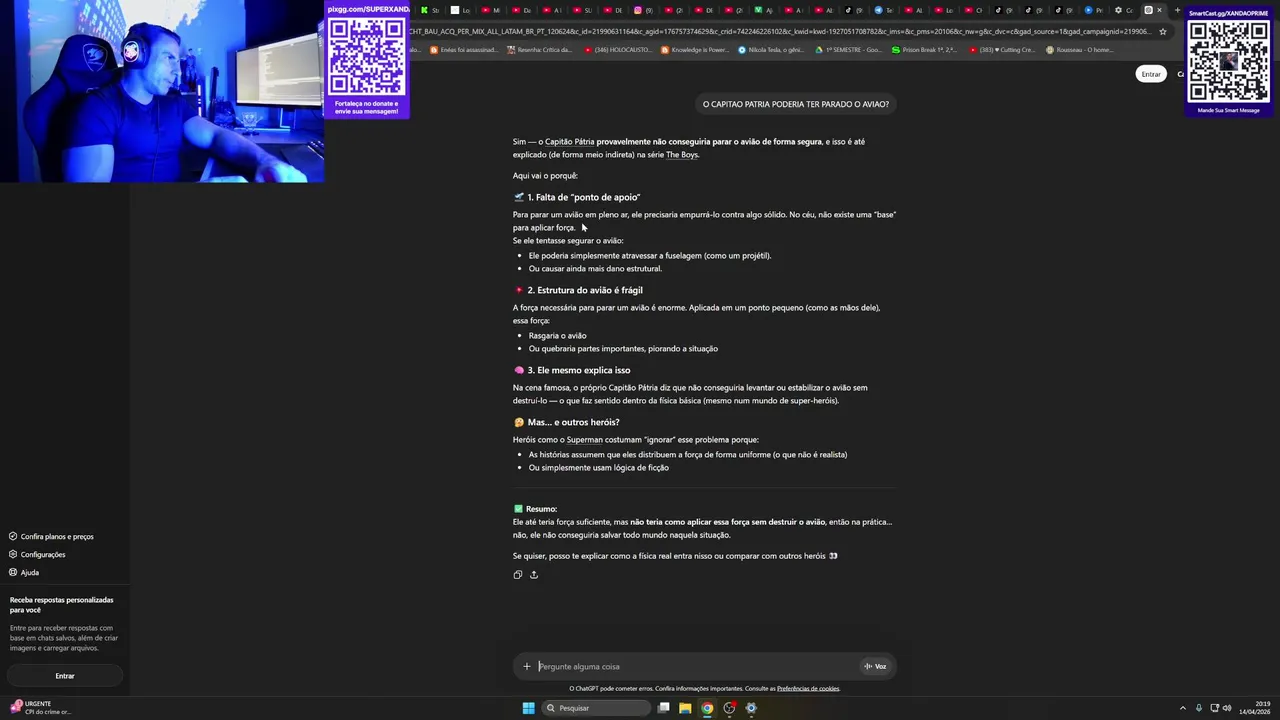The width and height of the screenshot is (1280, 720).
Task: Click the plus attach icon in prompt box
Action: [527, 667]
